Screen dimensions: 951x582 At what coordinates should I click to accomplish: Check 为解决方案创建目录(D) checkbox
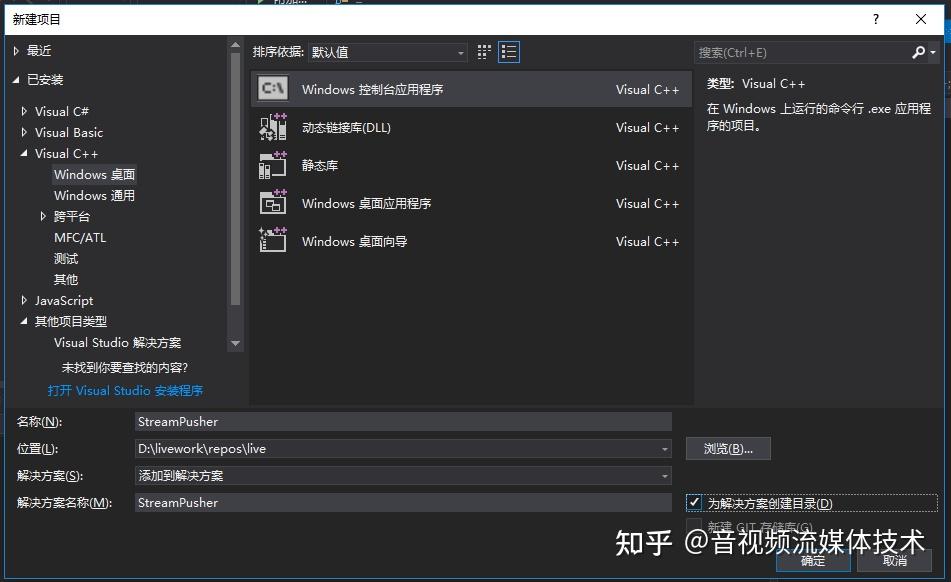click(693, 503)
